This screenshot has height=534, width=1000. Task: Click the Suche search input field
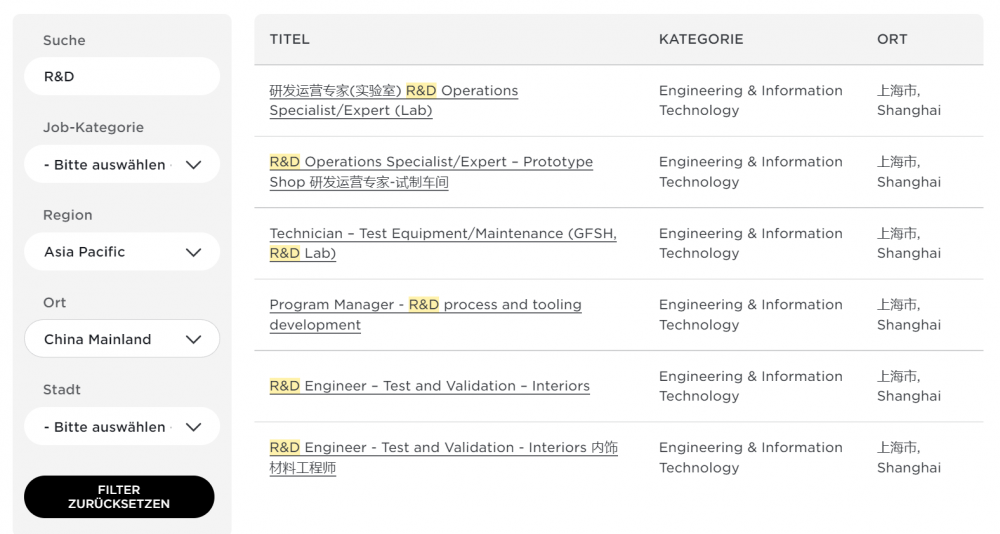(x=121, y=77)
